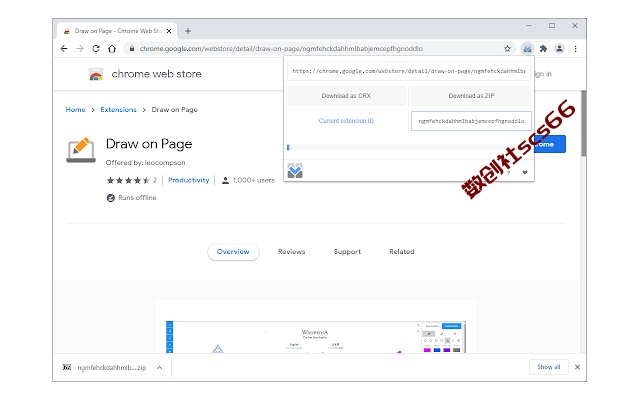This screenshot has width=640, height=400.
Task: Switch to the Reviews tab
Action: (291, 252)
